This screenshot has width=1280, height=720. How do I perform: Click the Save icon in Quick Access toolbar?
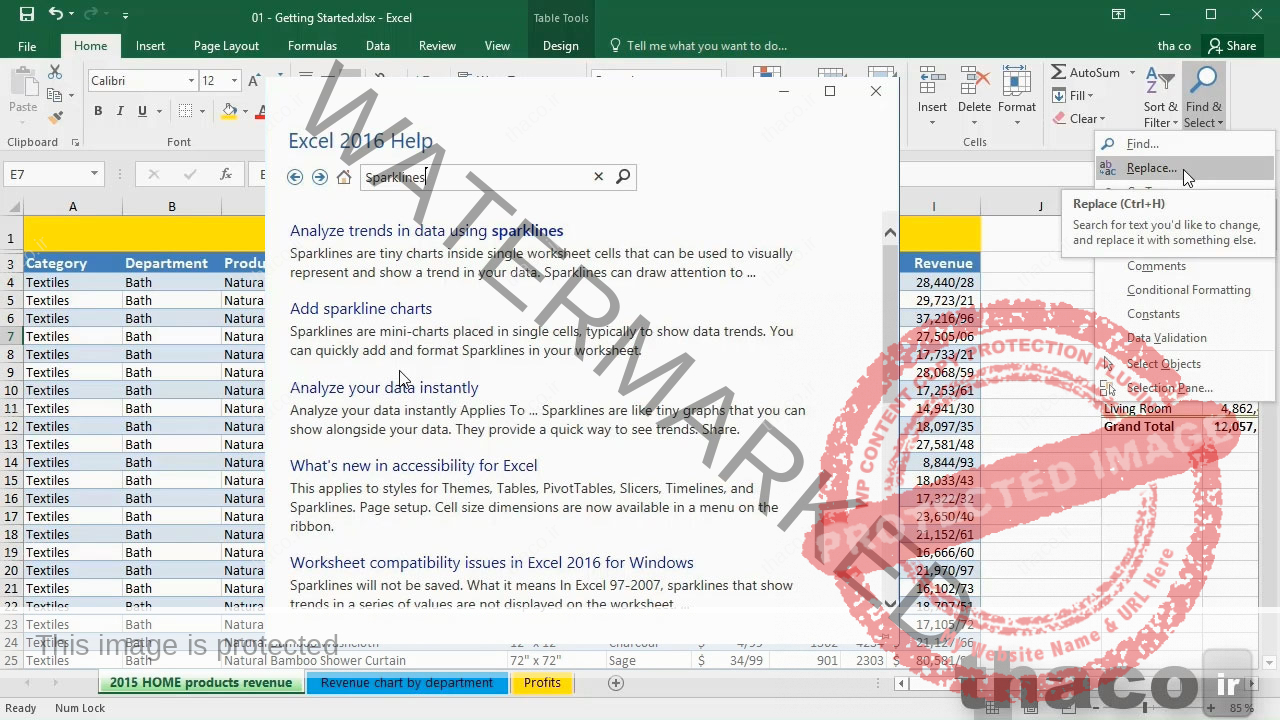point(27,15)
